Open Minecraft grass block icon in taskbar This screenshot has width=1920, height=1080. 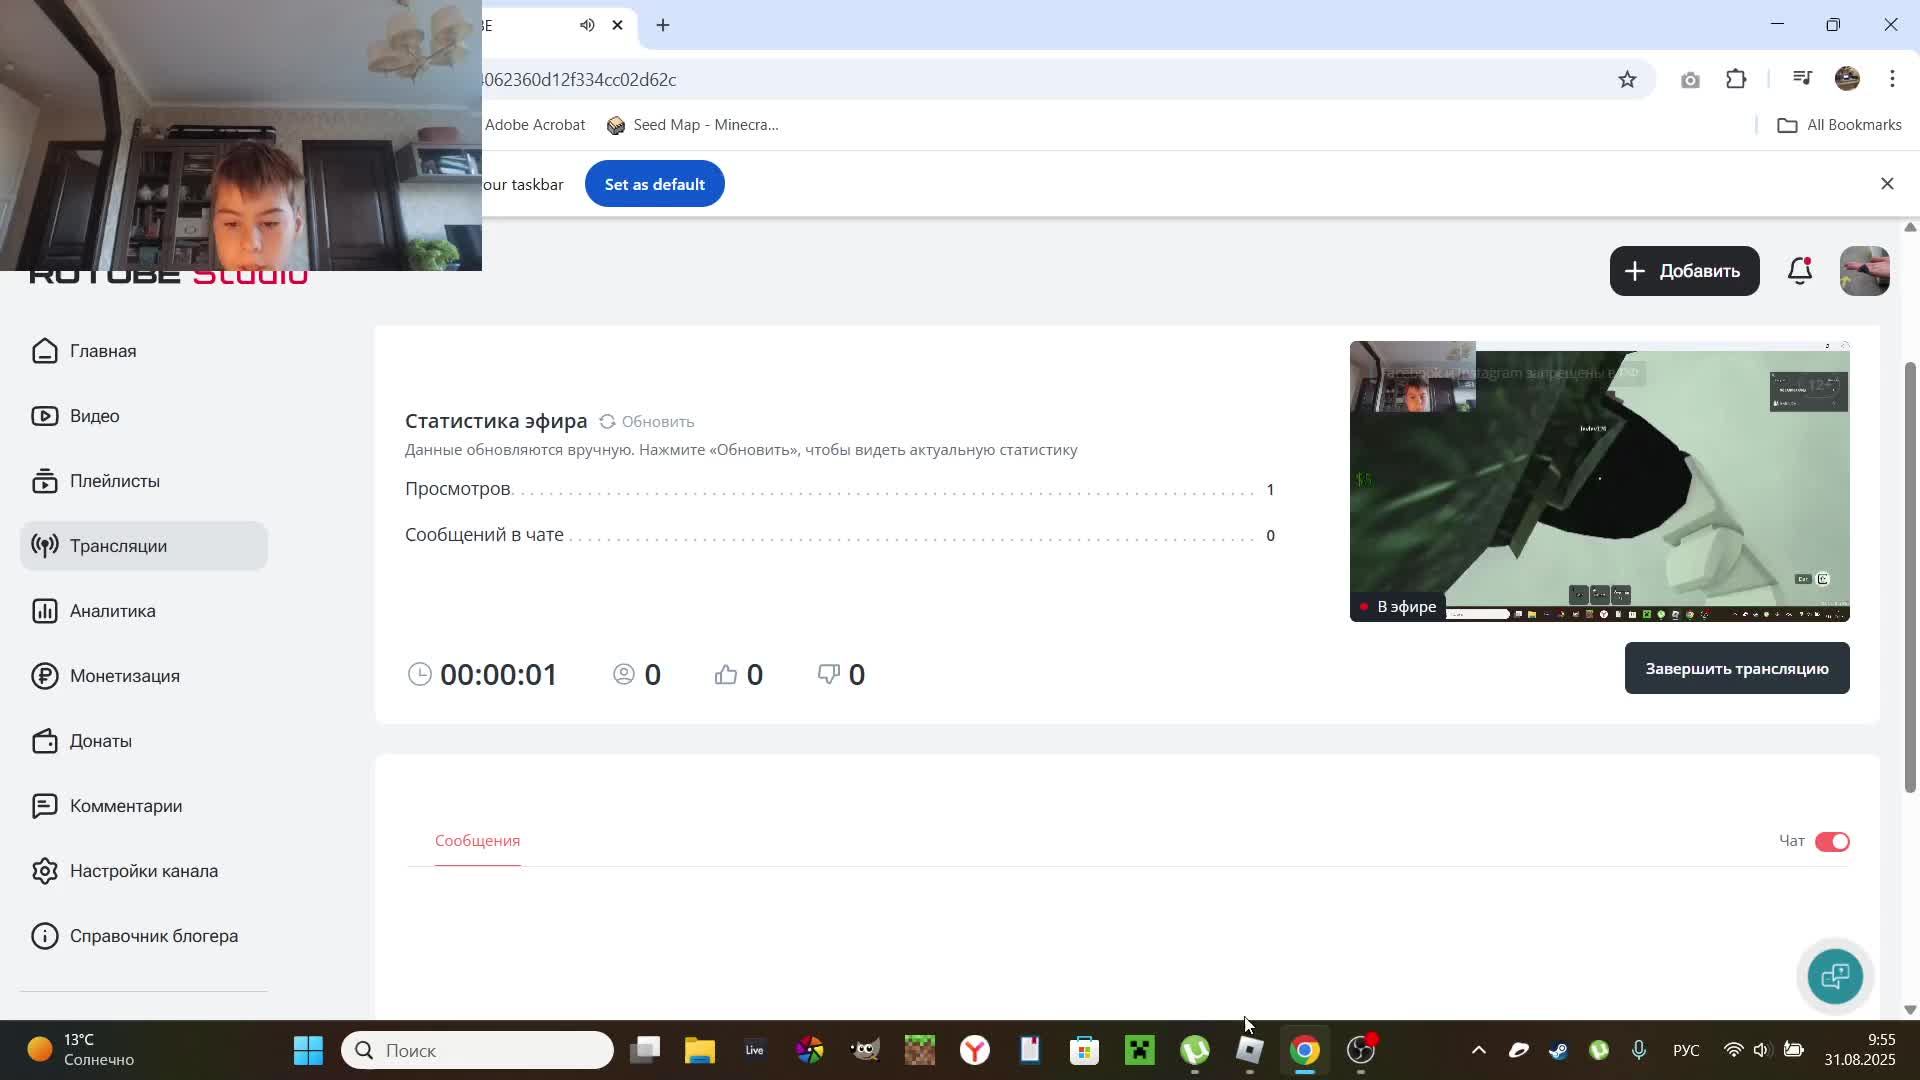click(x=920, y=1050)
